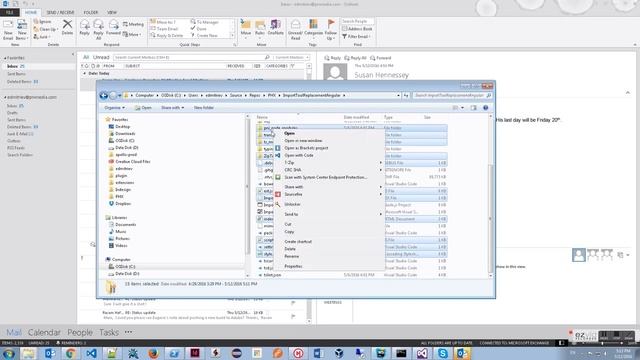Click the Meeting button in Respond group
This screenshot has height=360, width=640.
133,24
